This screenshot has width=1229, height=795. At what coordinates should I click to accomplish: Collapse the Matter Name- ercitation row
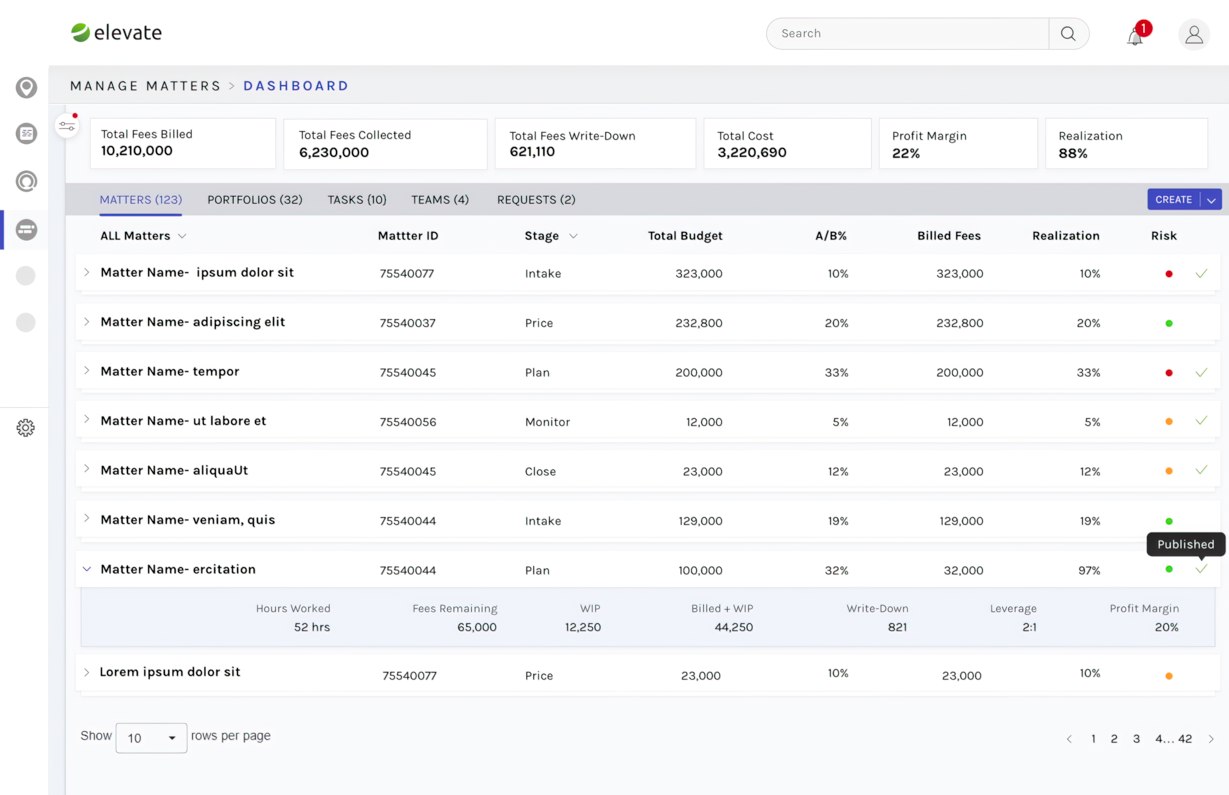87,569
